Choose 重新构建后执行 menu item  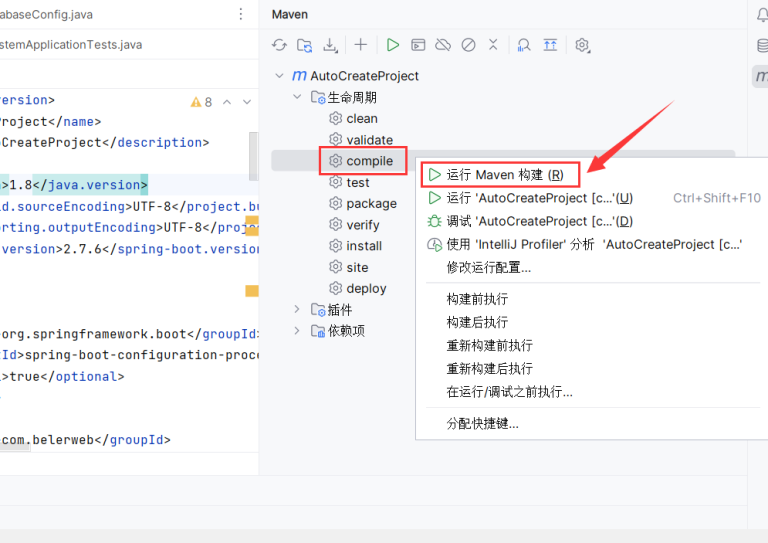coord(593,369)
